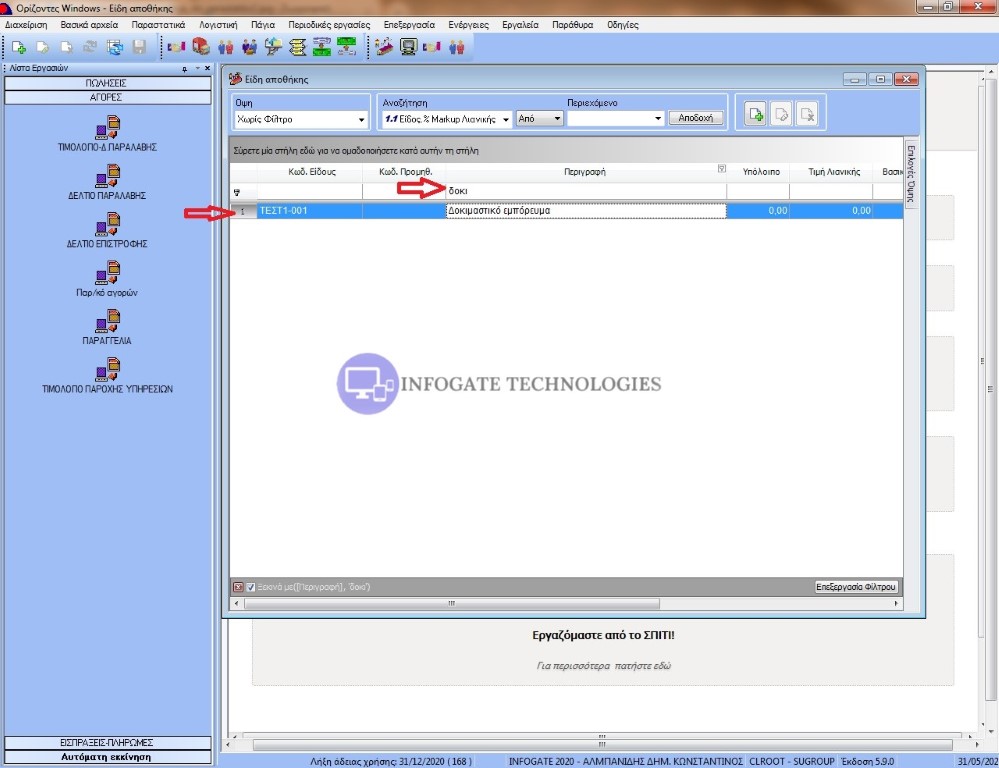Viewport: 999px width, 768px height.
Task: Click the red truck toolbar icon
Action: (200, 47)
